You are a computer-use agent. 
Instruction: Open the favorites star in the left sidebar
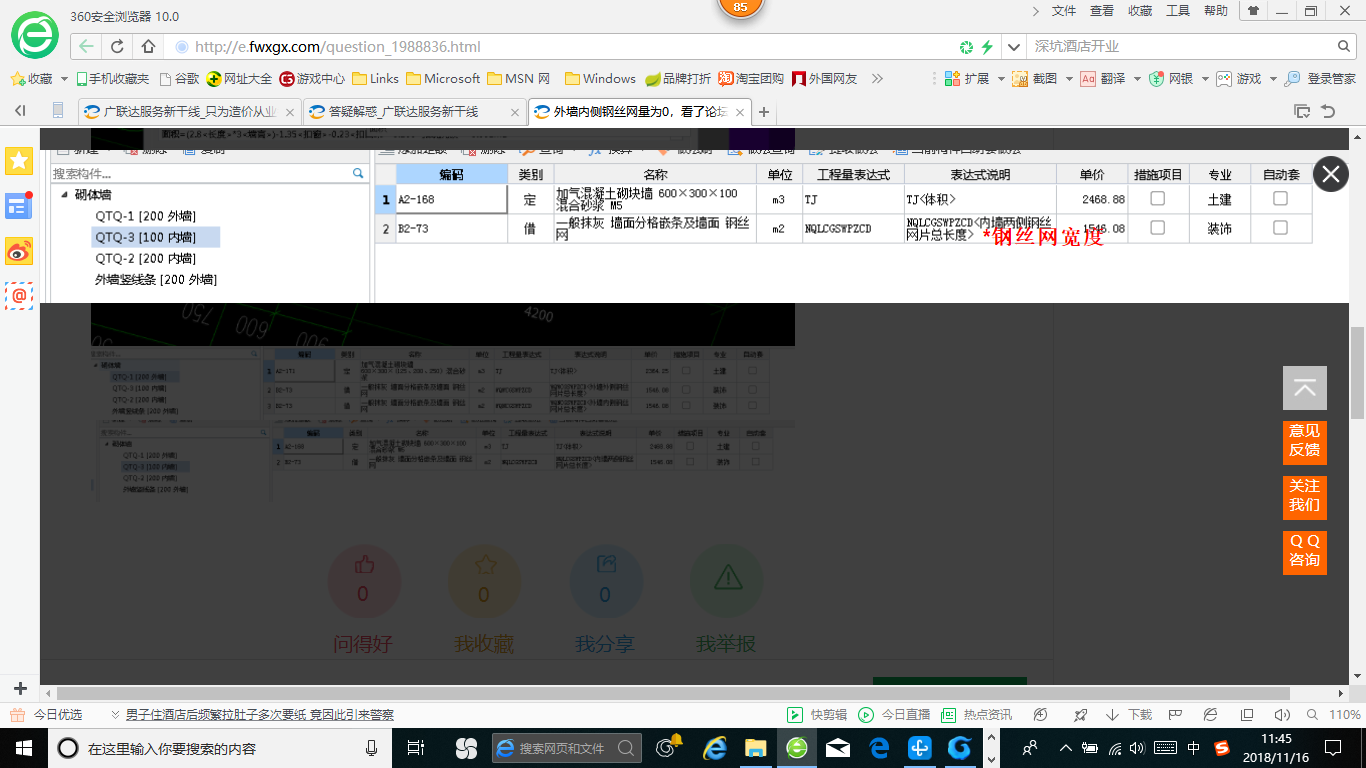pyautogui.click(x=19, y=160)
